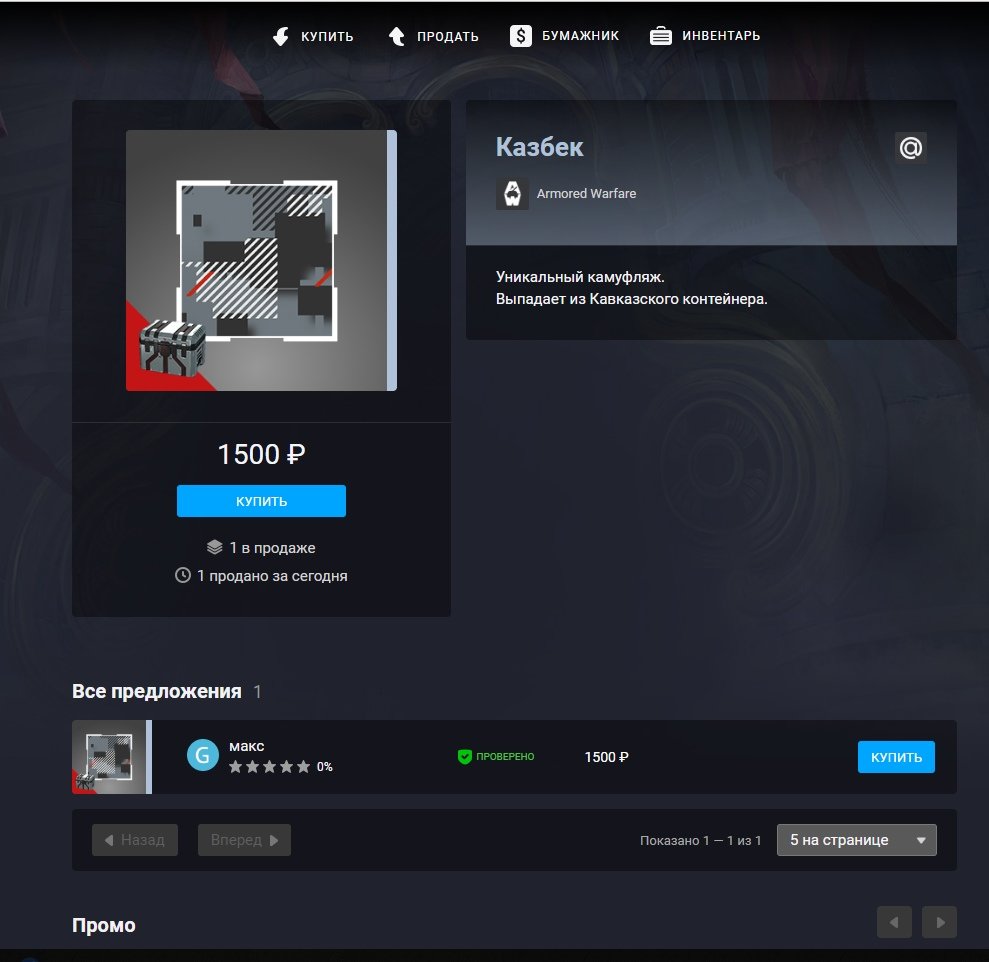The image size is (989, 962).
Task: Click the large 1500 ₽ price
Action: [x=261, y=454]
